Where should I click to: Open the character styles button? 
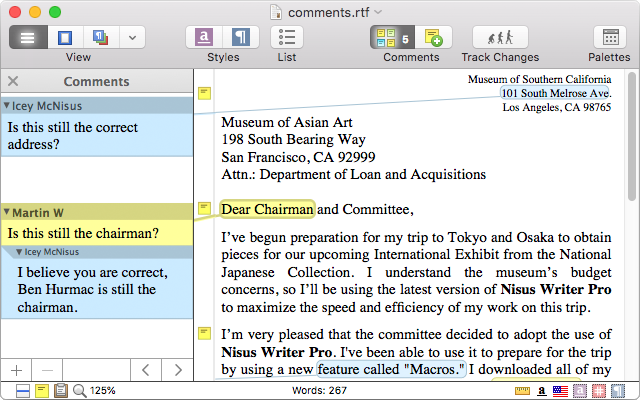pos(204,38)
